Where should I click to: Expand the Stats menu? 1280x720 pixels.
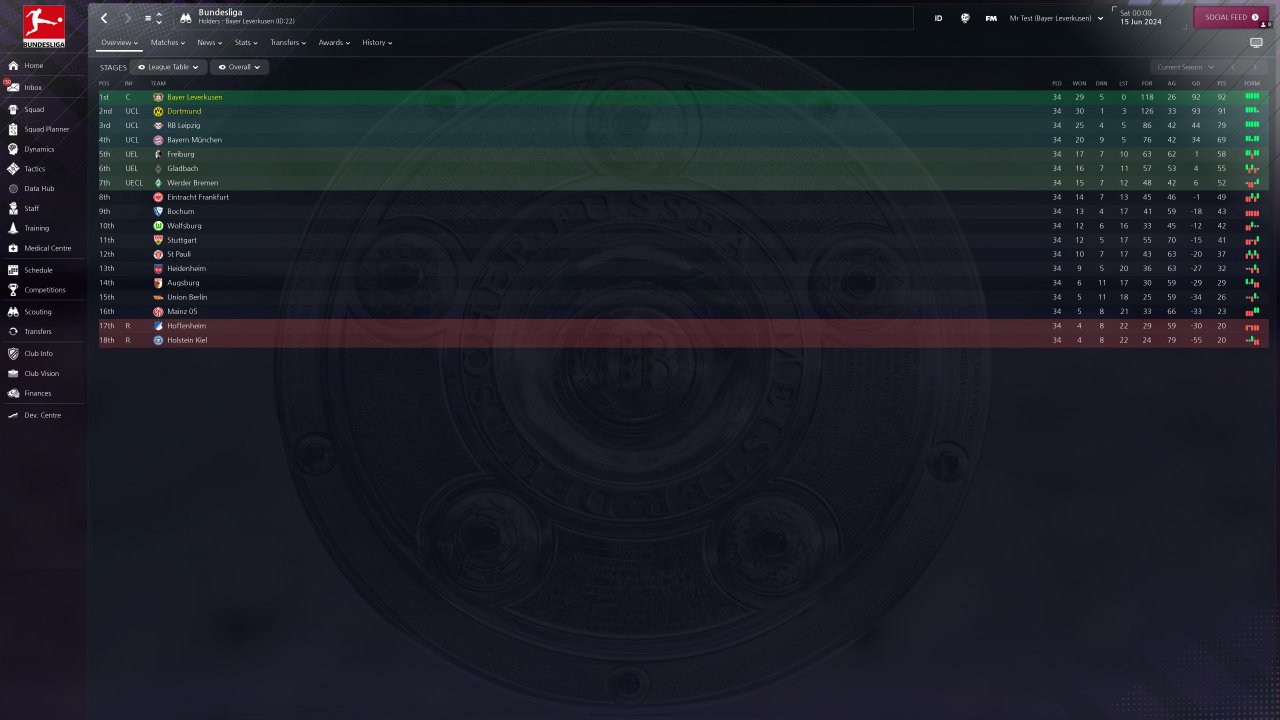[x=246, y=43]
